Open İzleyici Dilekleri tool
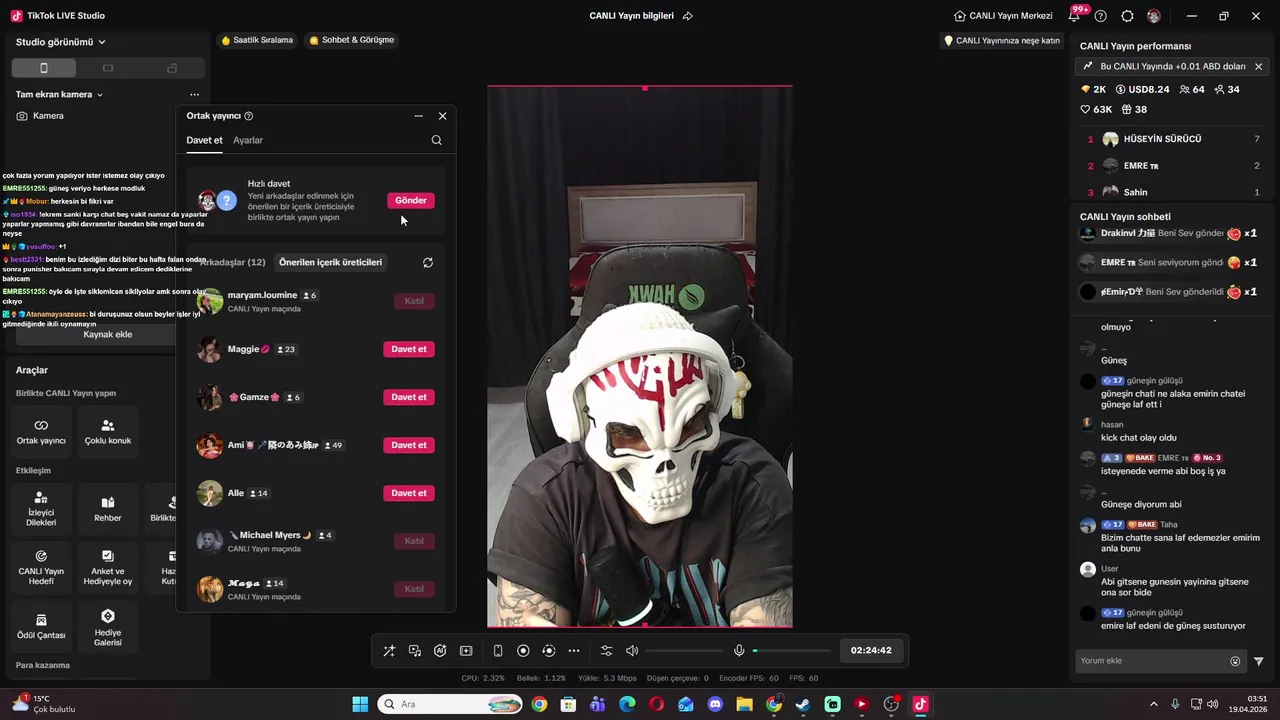Viewport: 1280px width, 720px height. (x=41, y=509)
